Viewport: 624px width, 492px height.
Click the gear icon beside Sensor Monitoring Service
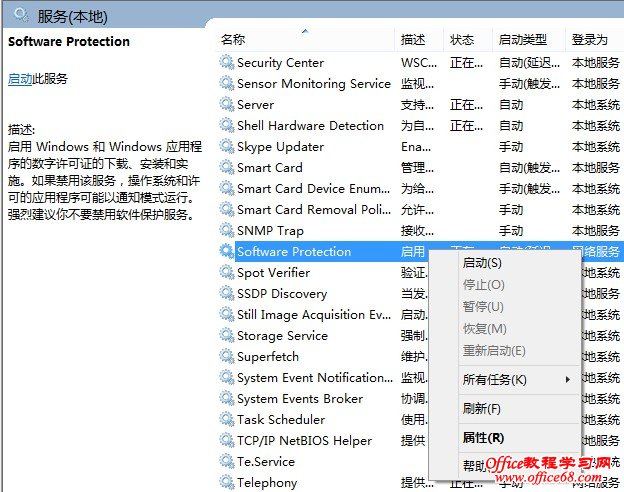pos(226,84)
